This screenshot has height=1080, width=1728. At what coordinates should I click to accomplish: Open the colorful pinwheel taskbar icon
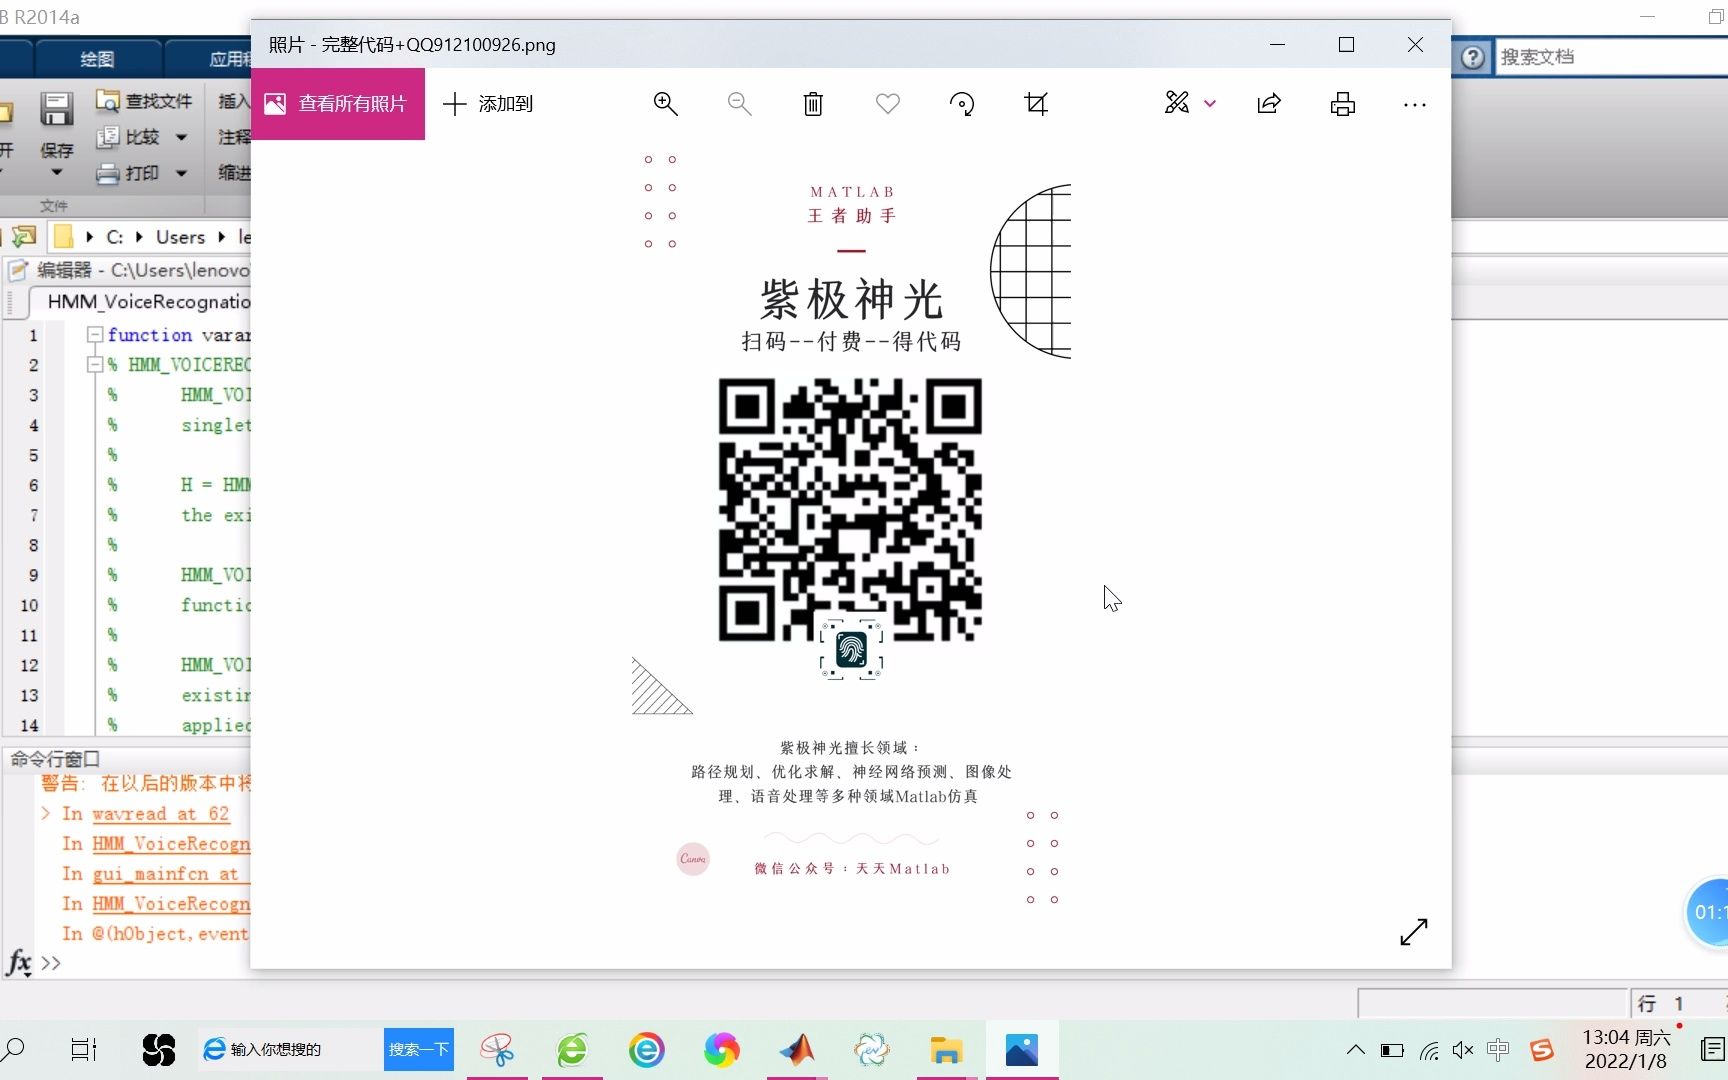point(722,1050)
